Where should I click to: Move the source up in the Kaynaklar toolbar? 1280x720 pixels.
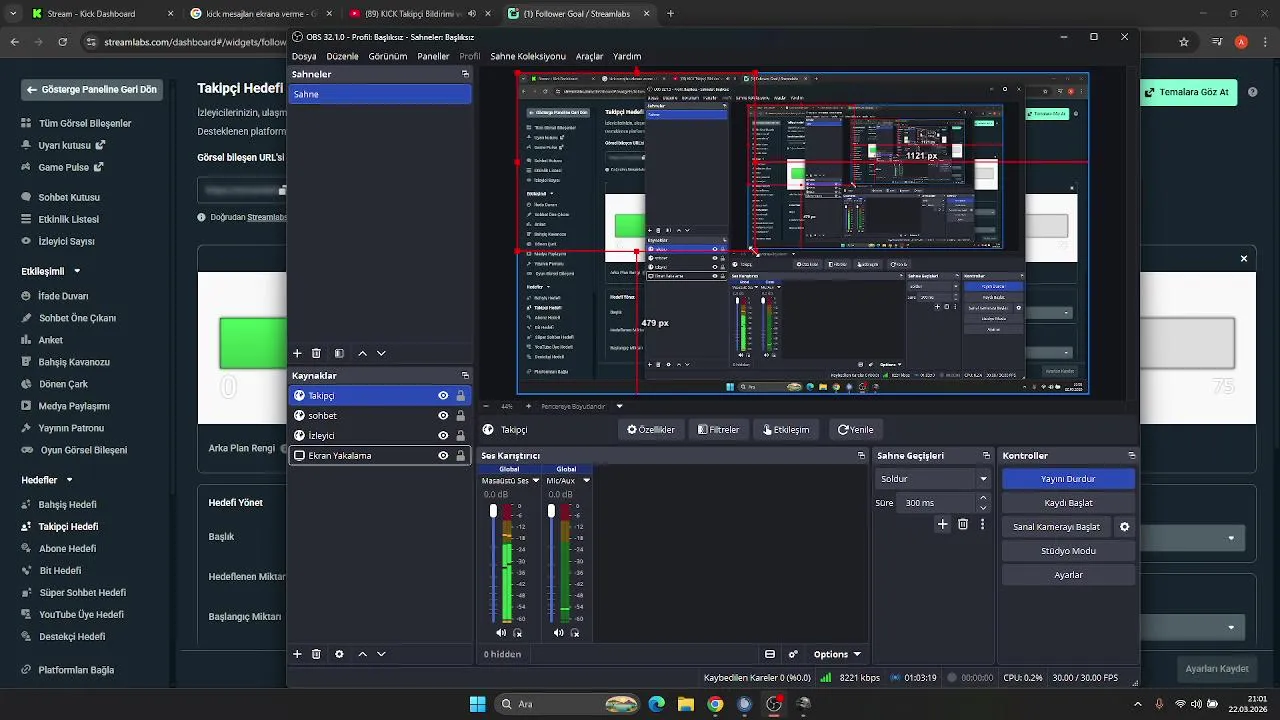click(x=362, y=654)
